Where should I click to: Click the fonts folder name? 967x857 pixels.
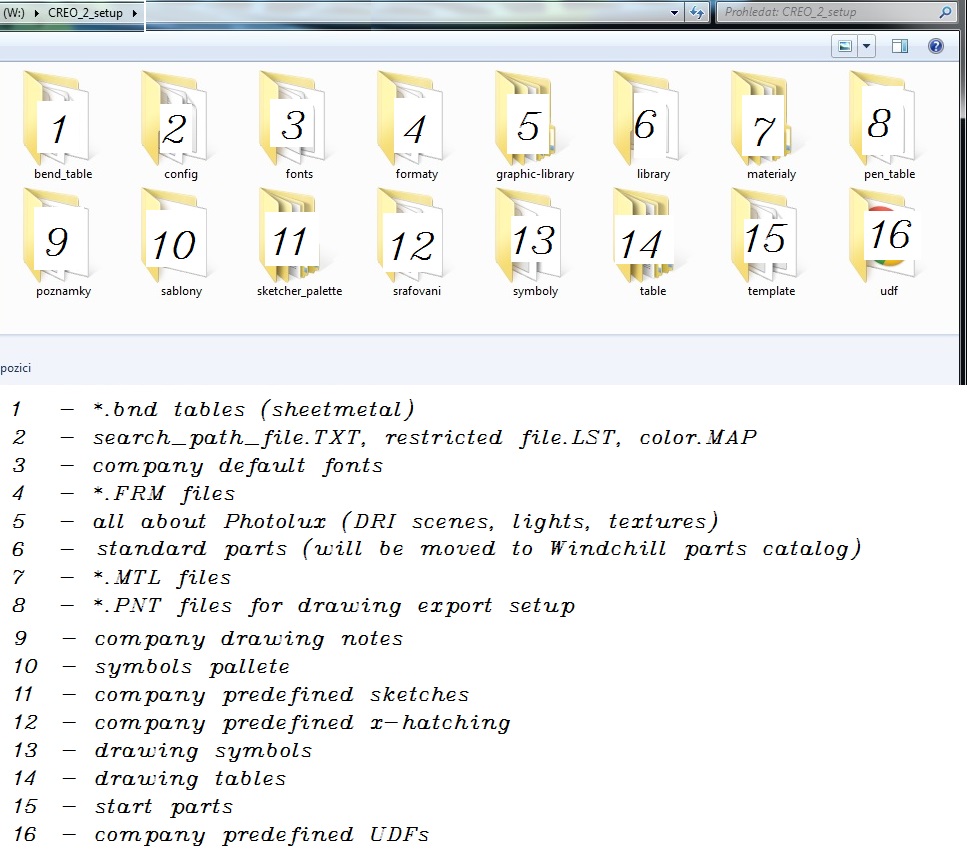[x=299, y=174]
